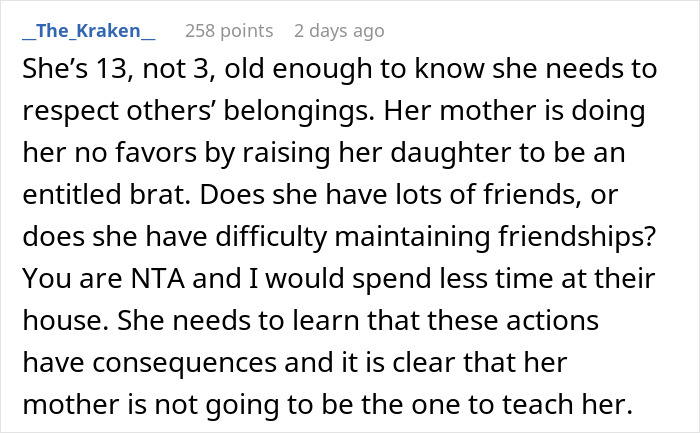
Task: Click the '2 days ago' timestamp
Action: click(x=339, y=31)
